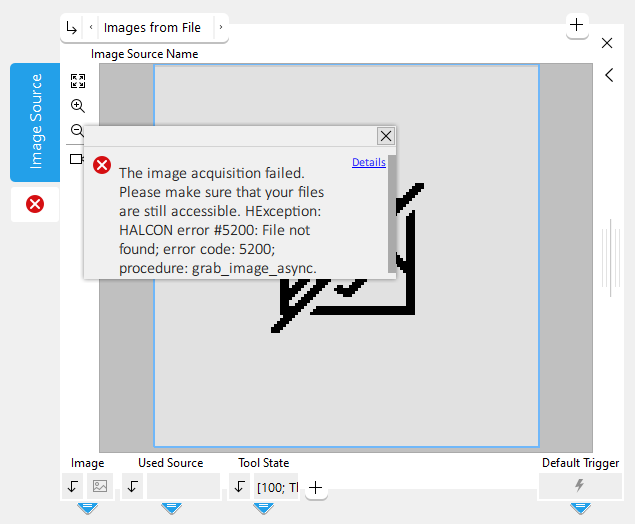Expand the dropdown arrow below Image output
Image resolution: width=635 pixels, height=524 pixels.
click(87, 508)
